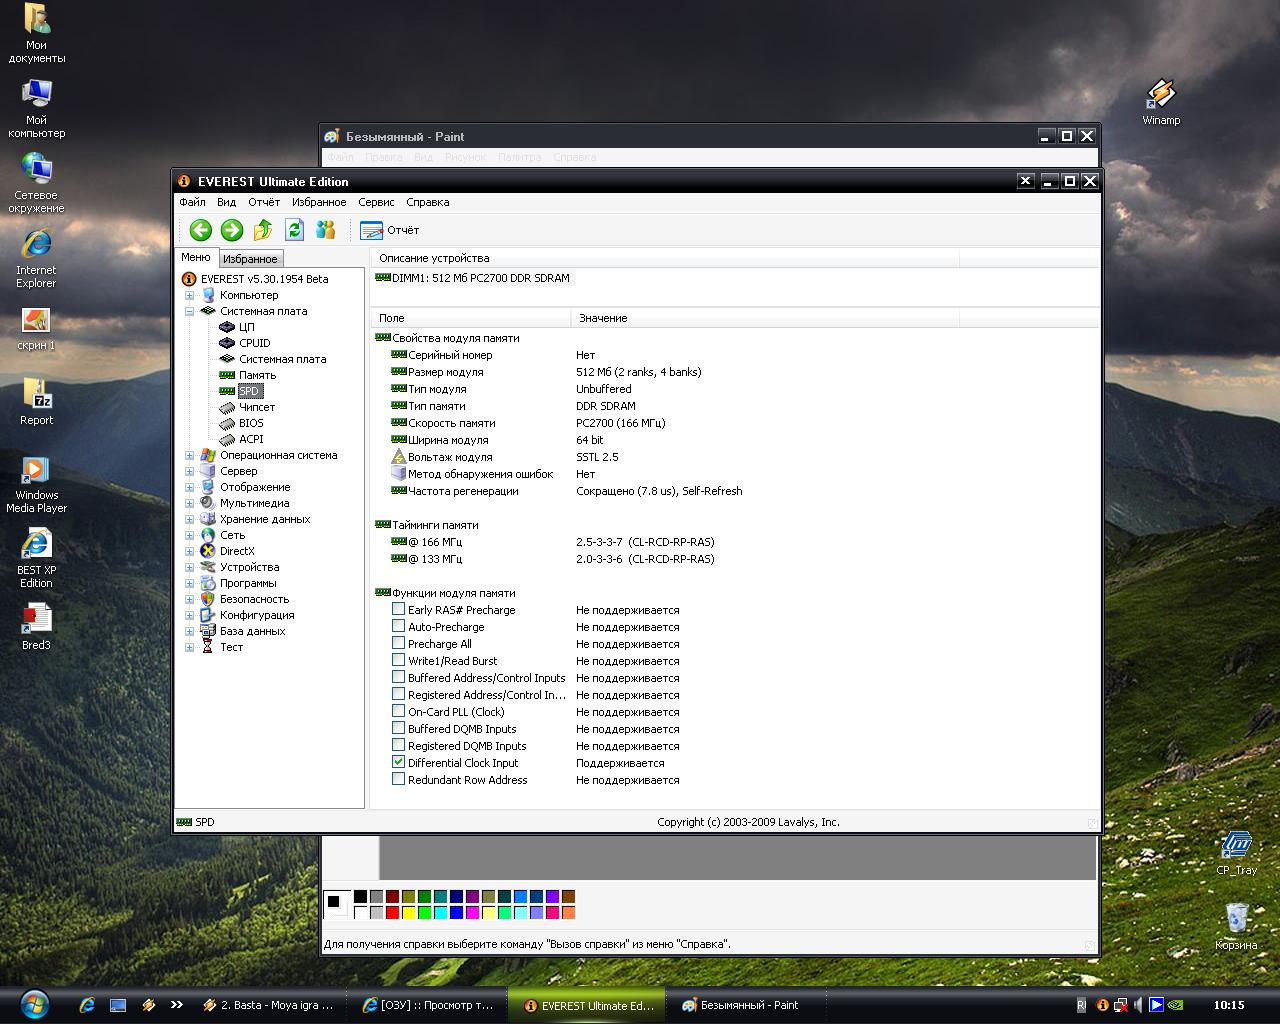This screenshot has height=1024, width=1280.
Task: Open Вид menu in EVEREST
Action: [227, 202]
